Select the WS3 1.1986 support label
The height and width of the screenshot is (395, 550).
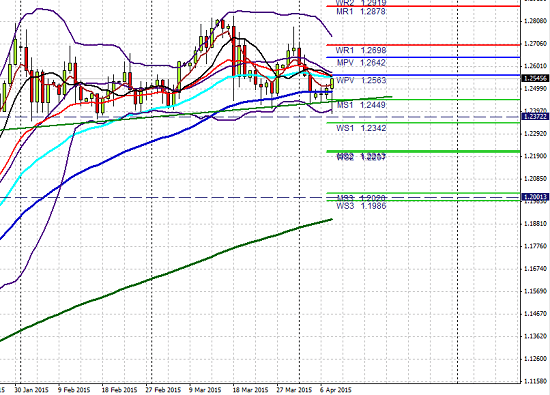coord(361,206)
